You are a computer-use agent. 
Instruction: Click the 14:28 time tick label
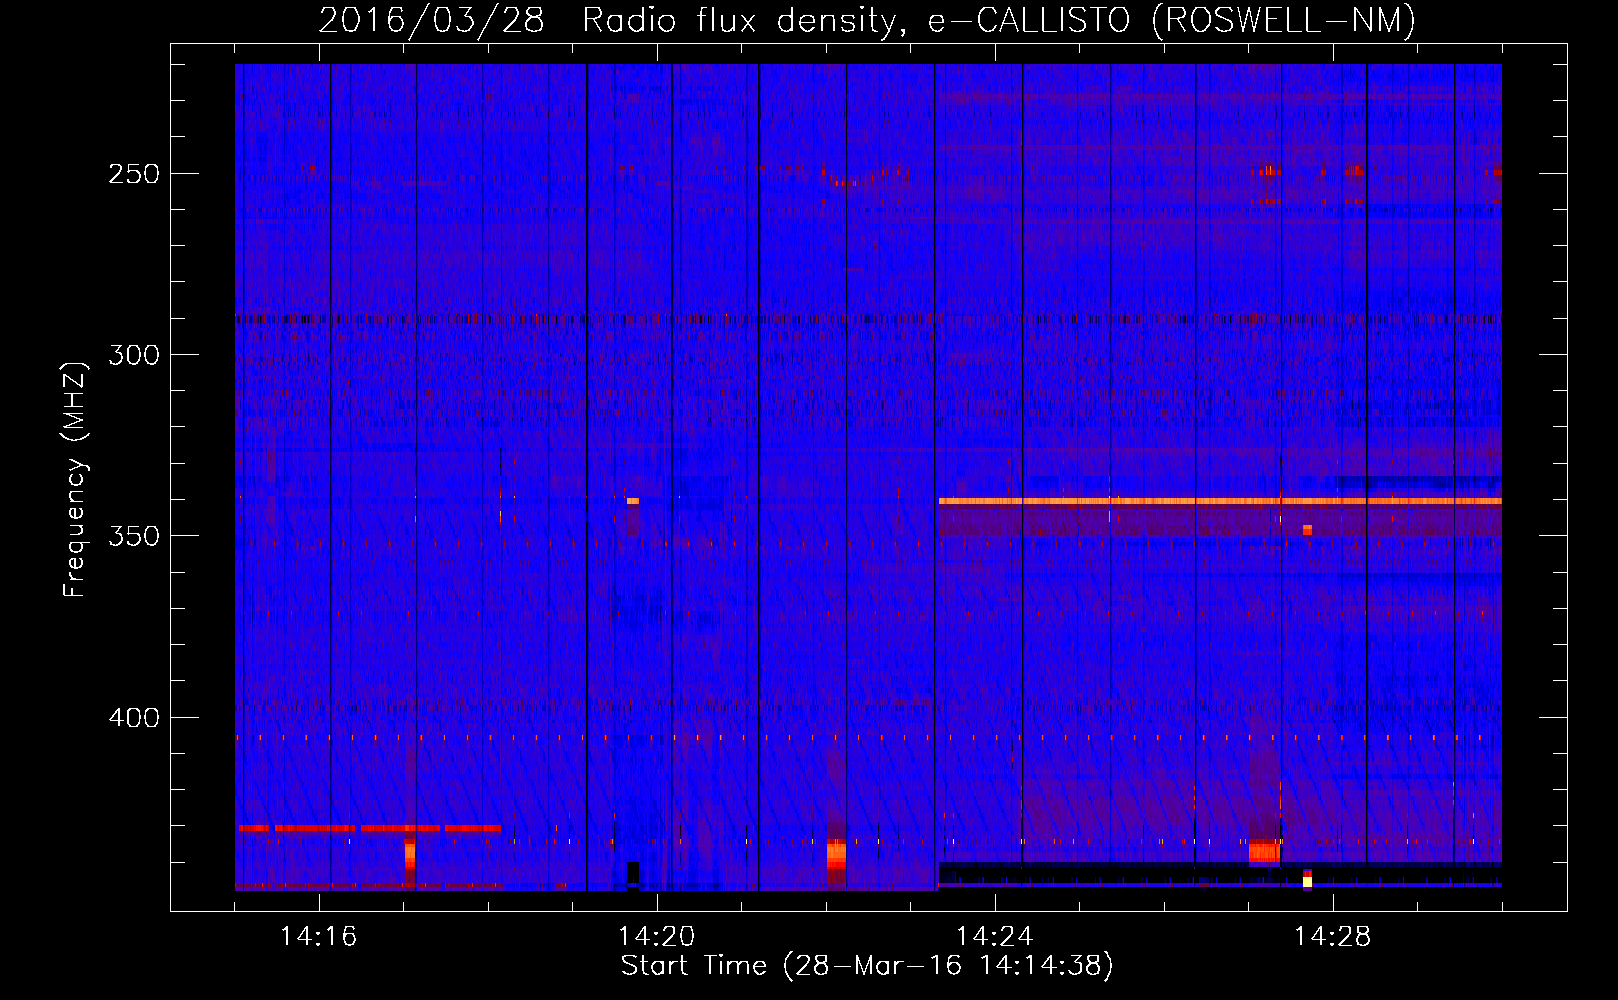pyautogui.click(x=1332, y=937)
